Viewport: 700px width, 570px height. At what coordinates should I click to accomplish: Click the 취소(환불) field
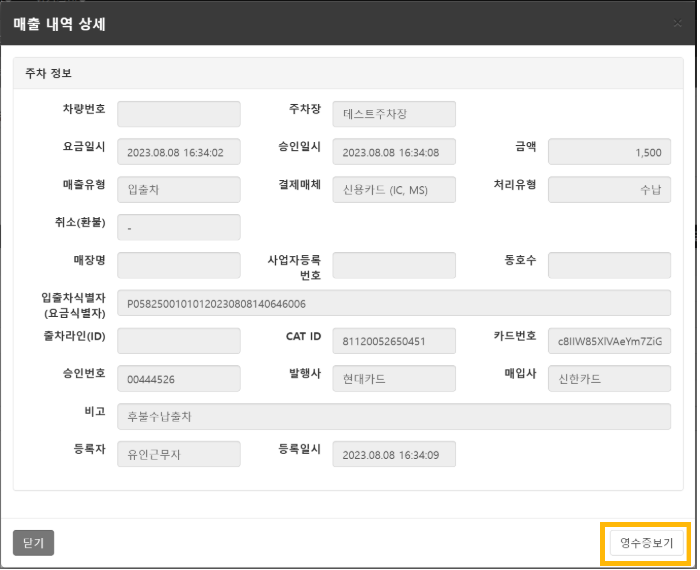click(x=179, y=228)
